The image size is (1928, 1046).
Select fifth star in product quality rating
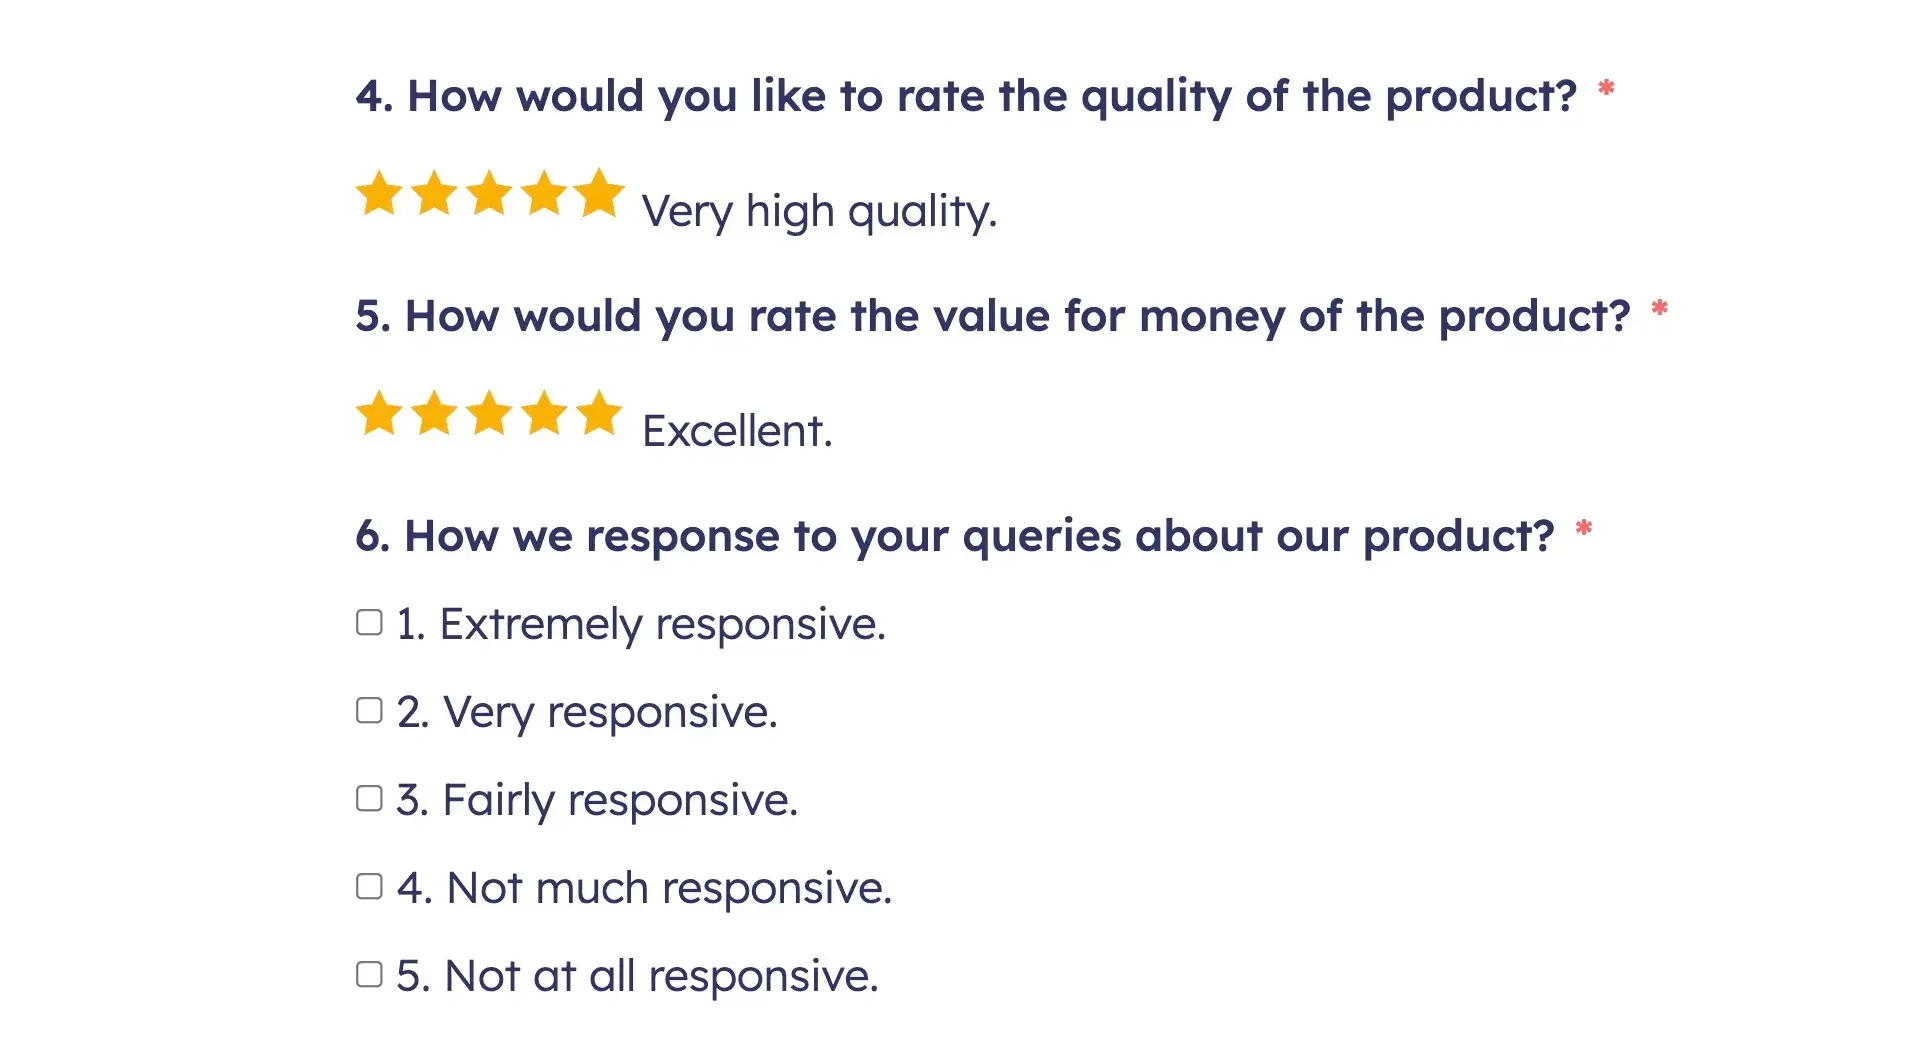pyautogui.click(x=600, y=192)
